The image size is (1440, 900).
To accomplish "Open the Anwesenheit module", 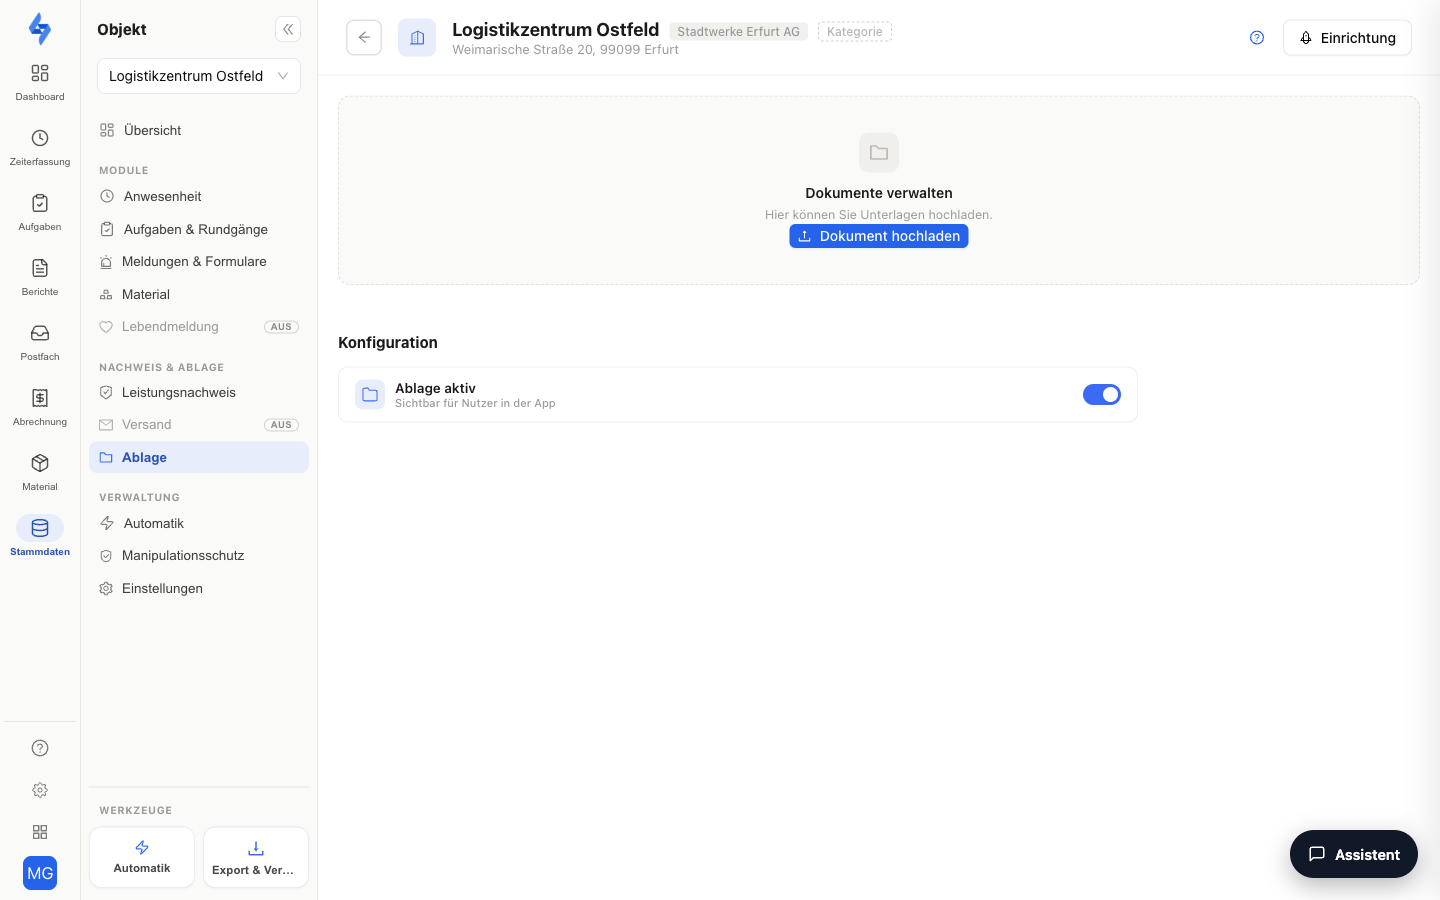I will (199, 196).
